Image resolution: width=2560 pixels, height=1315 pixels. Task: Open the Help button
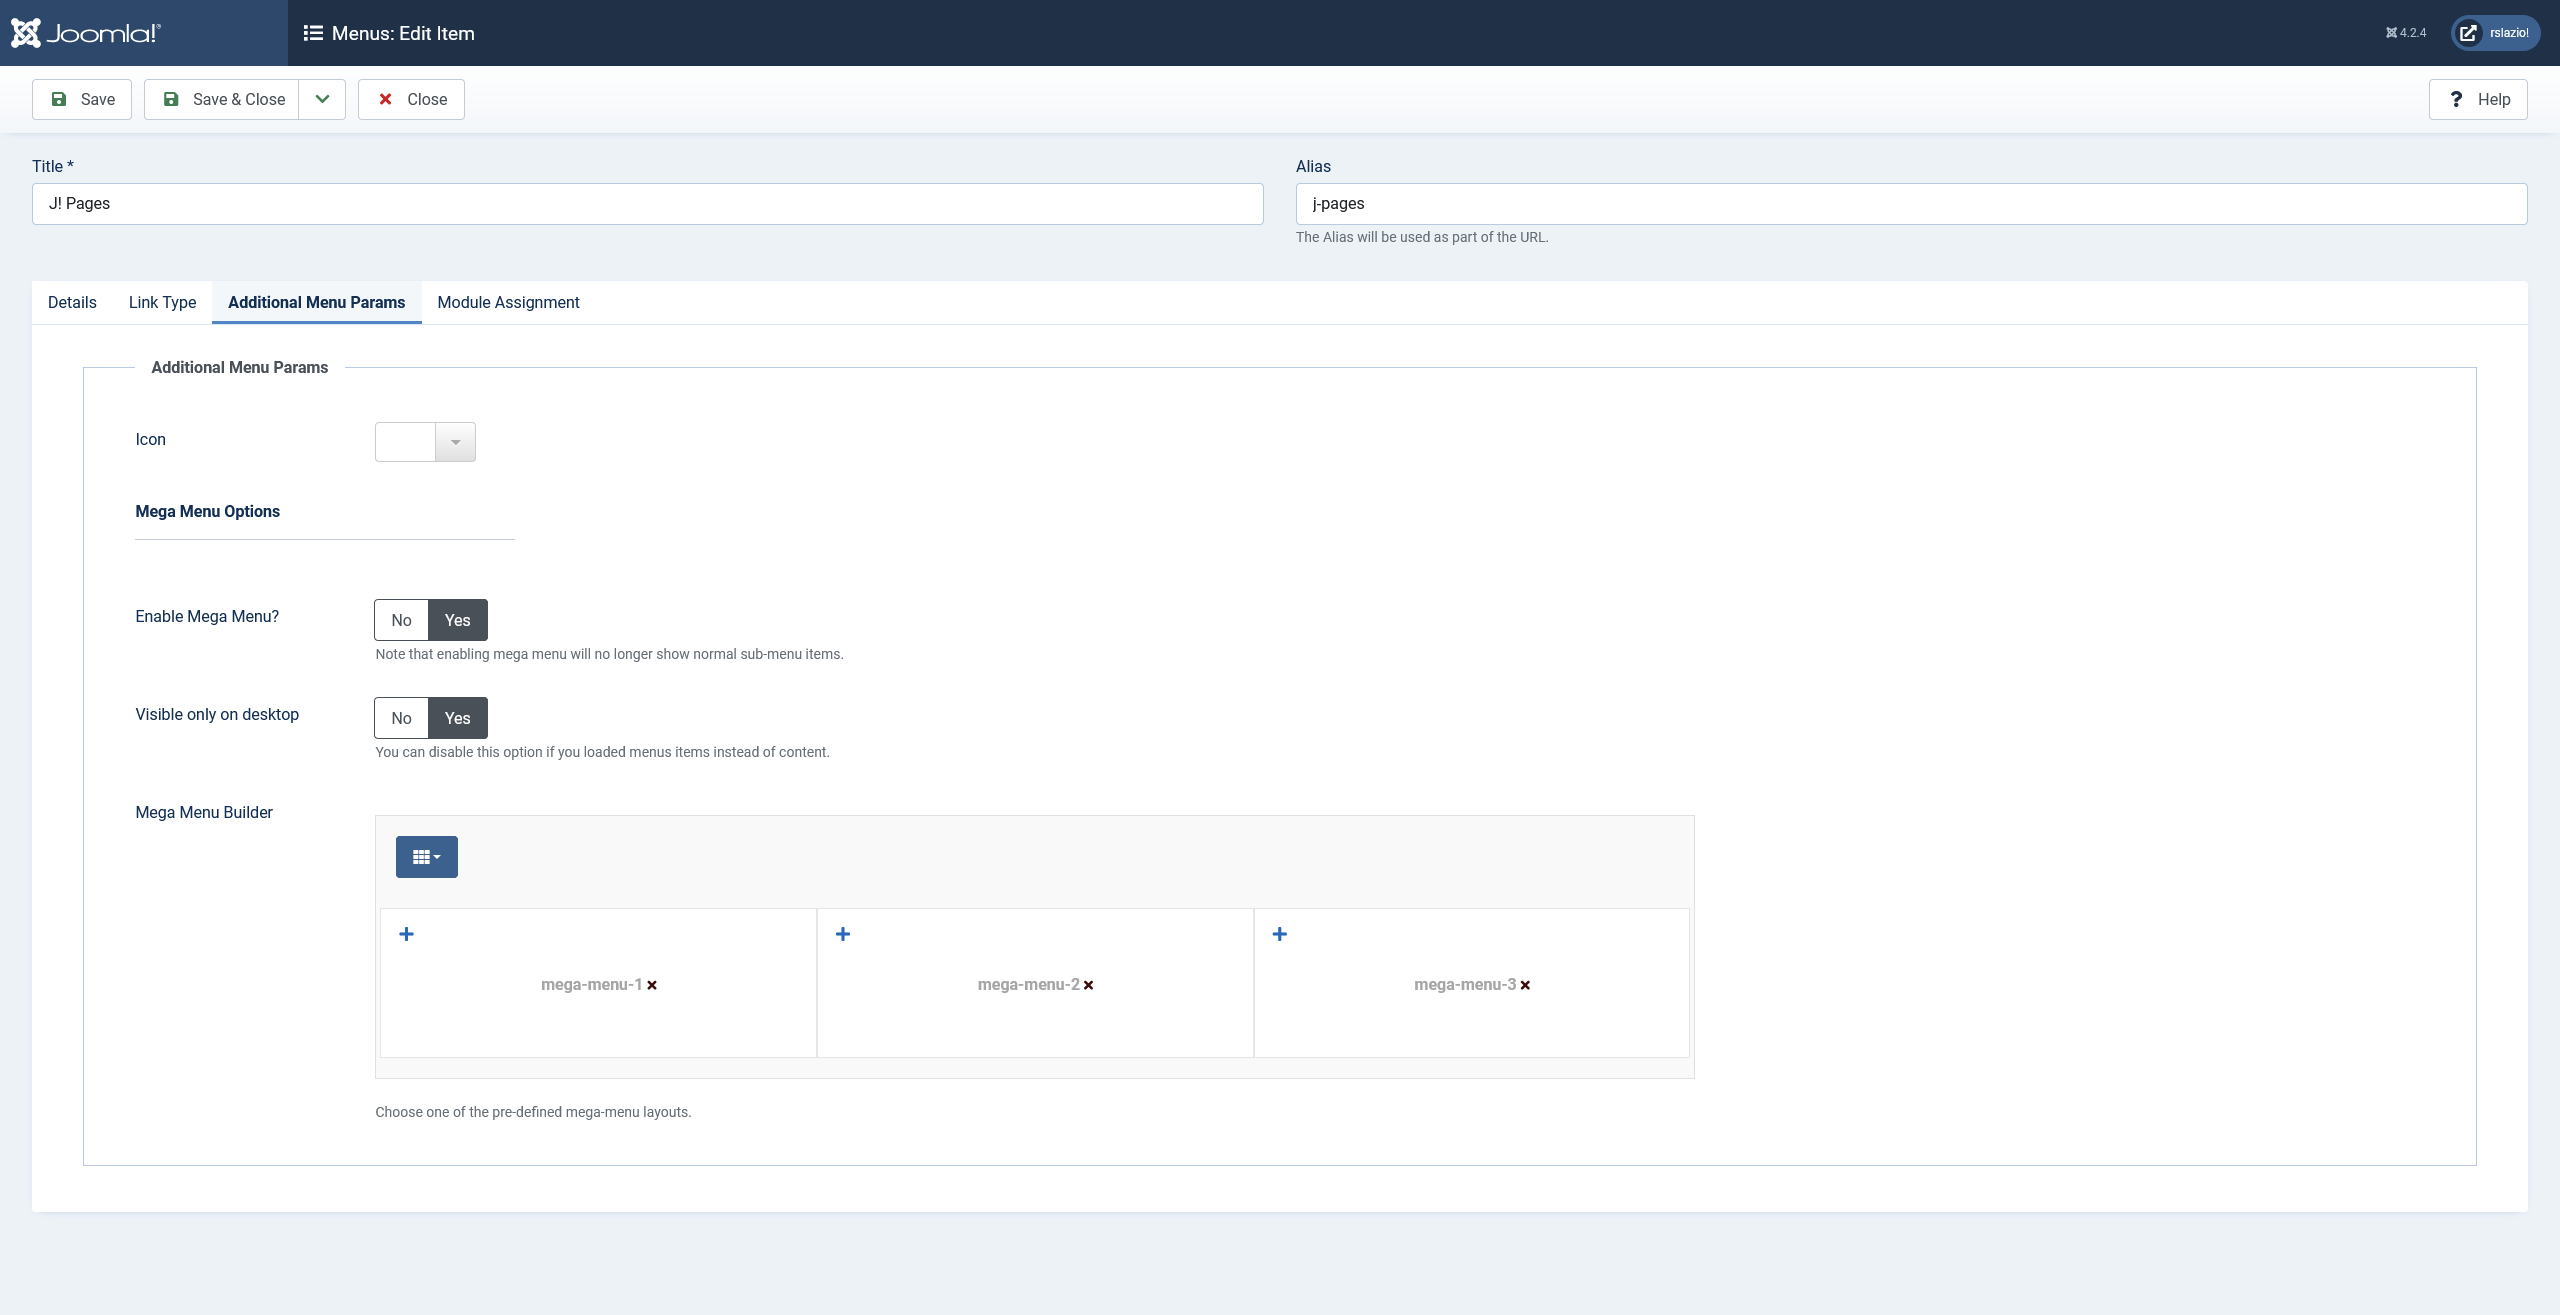click(x=2478, y=99)
